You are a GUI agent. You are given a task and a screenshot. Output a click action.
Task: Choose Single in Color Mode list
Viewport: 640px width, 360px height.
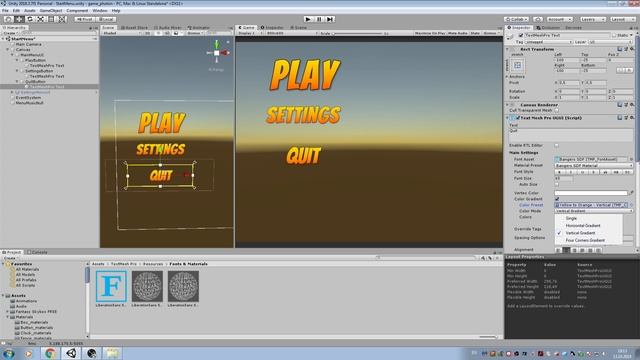(571, 218)
